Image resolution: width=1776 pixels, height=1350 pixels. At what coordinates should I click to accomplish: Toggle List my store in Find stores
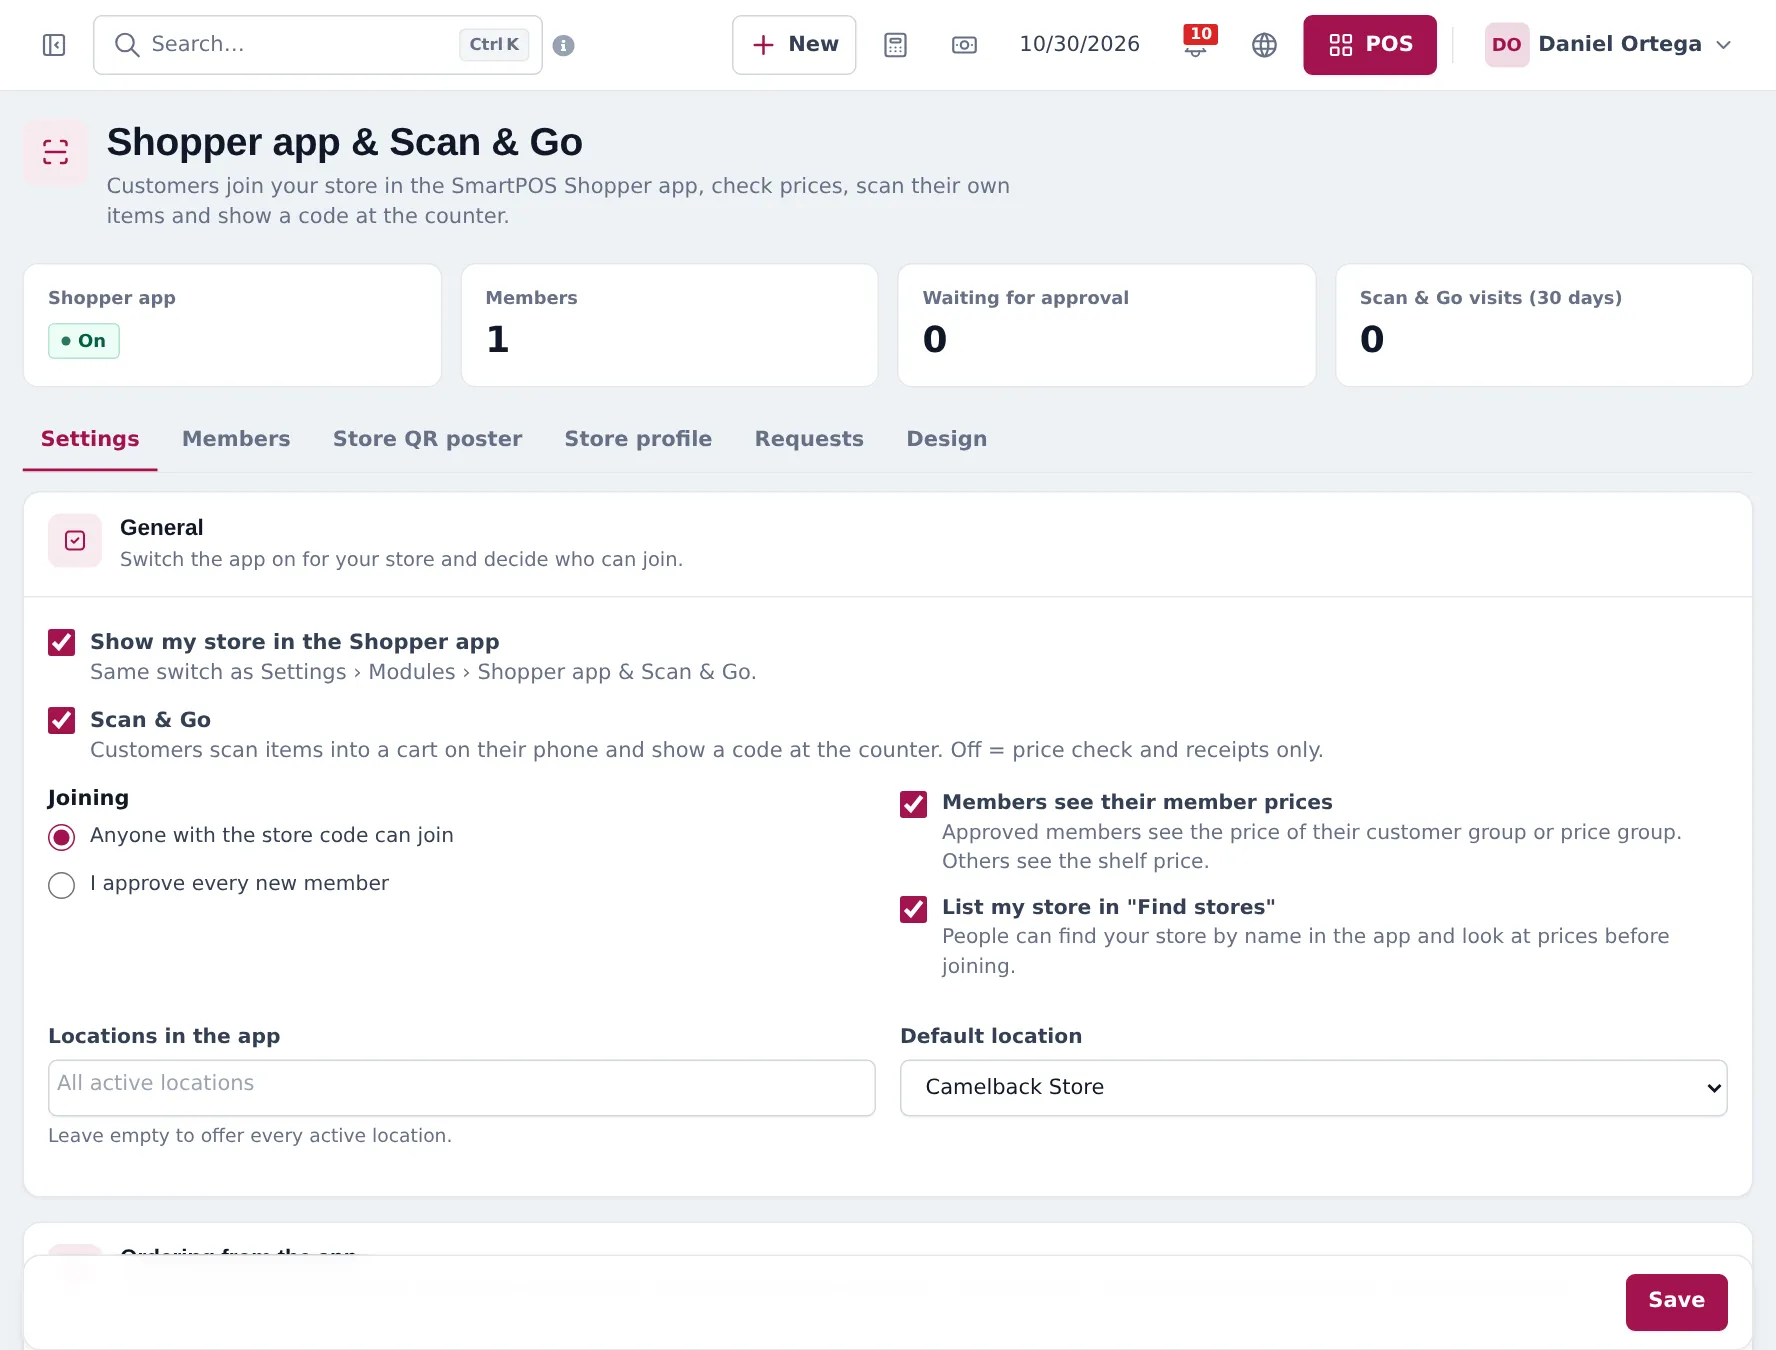click(x=914, y=909)
